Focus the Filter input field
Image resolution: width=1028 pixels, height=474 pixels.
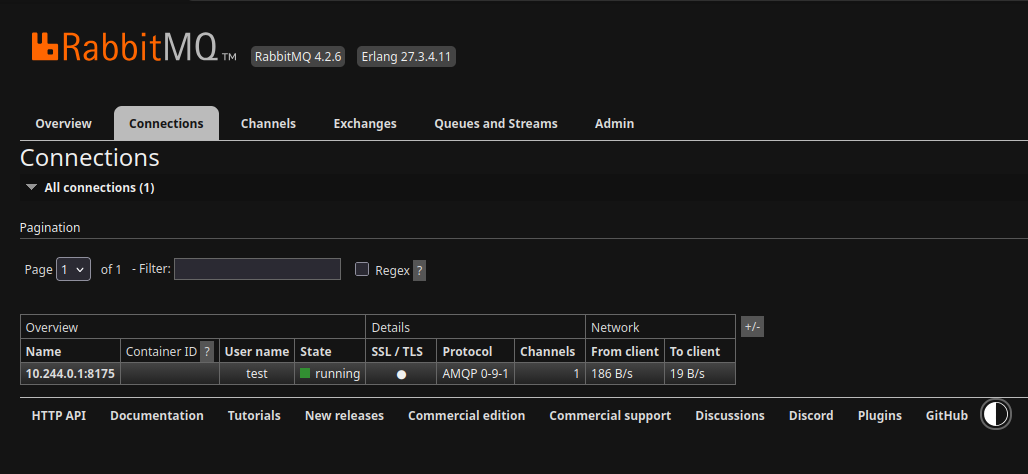(257, 269)
